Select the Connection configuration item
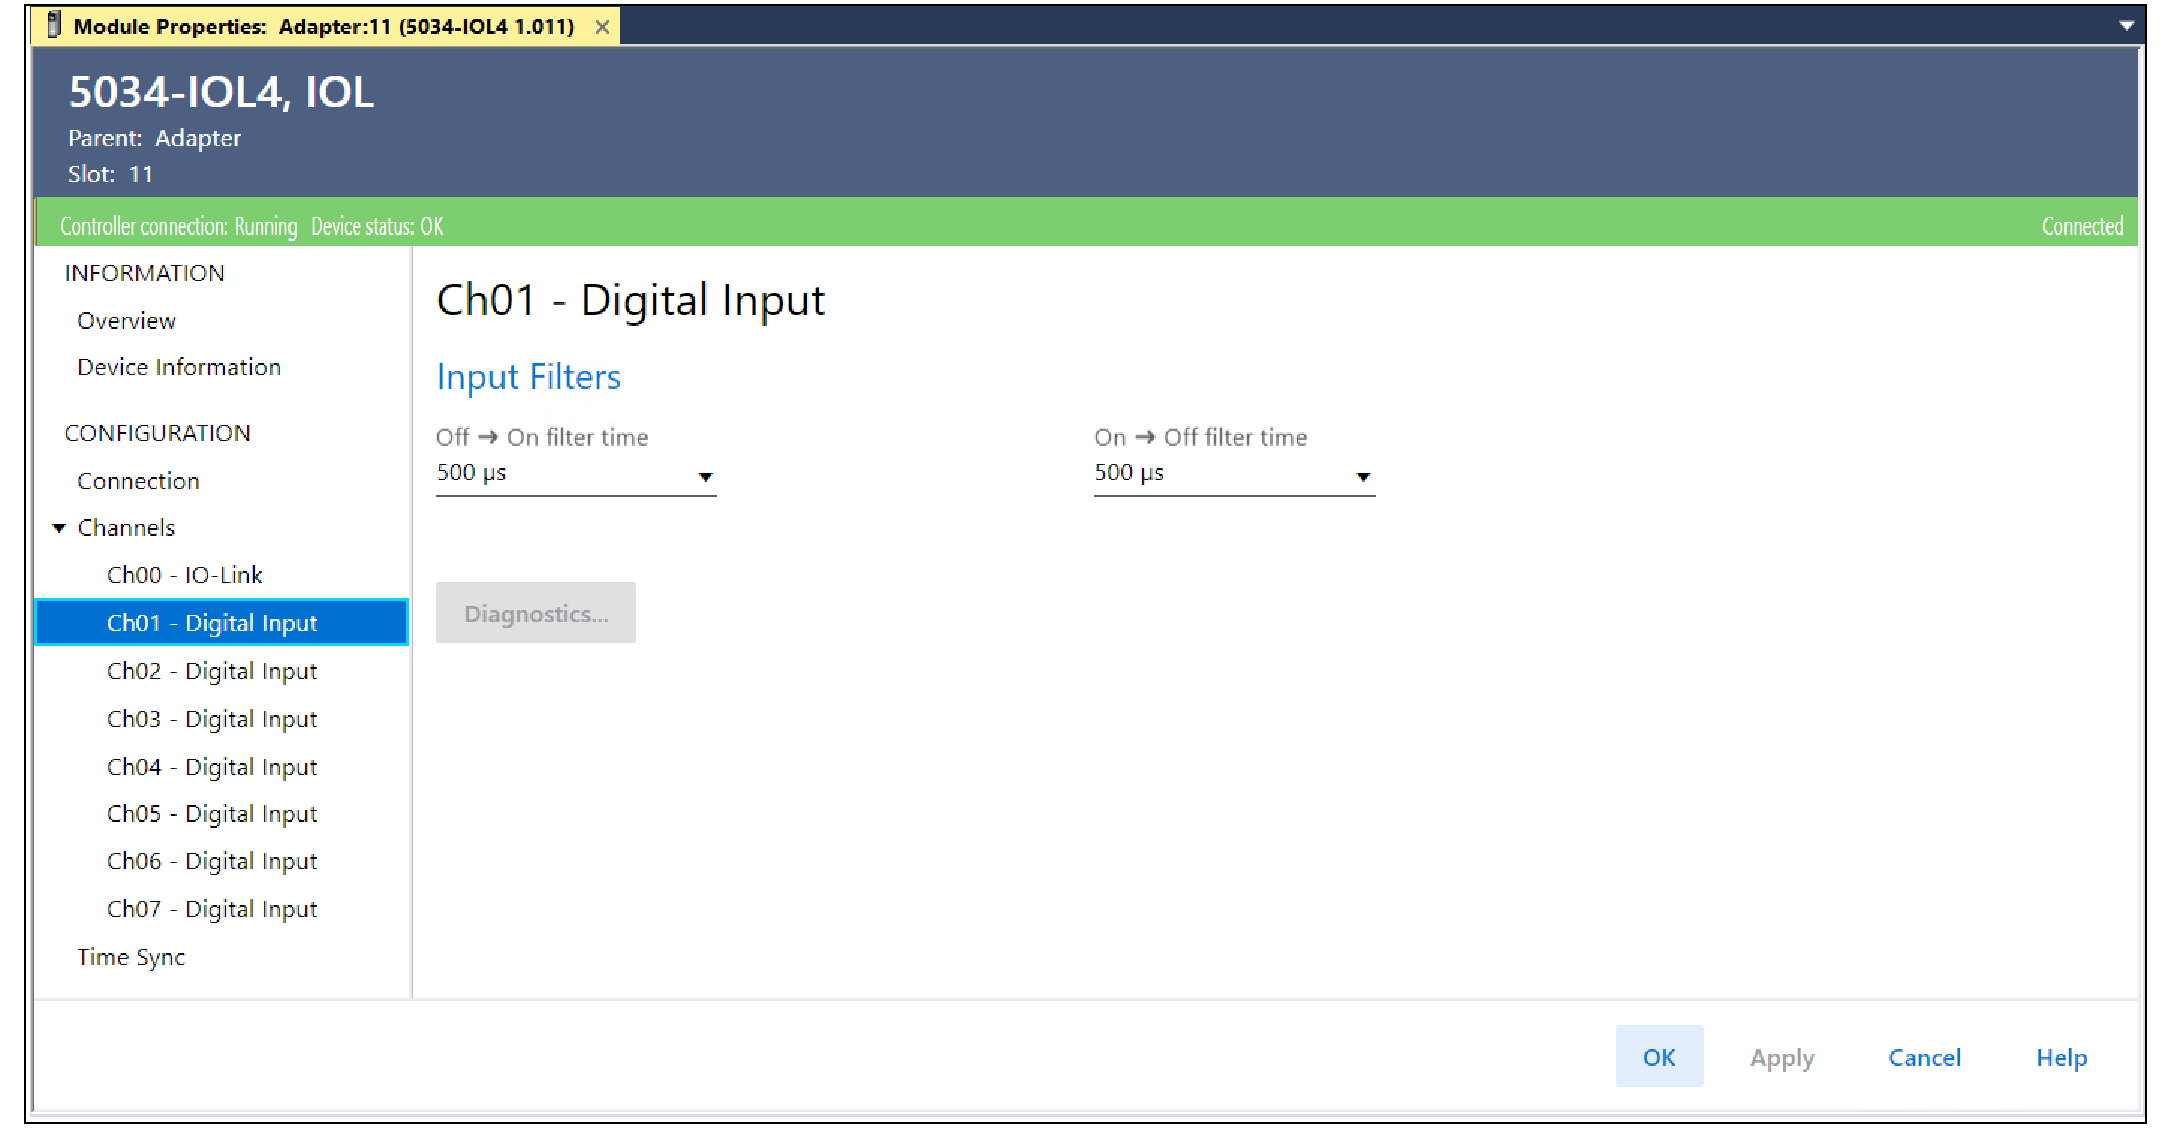The height and width of the screenshot is (1144, 2168). point(138,481)
